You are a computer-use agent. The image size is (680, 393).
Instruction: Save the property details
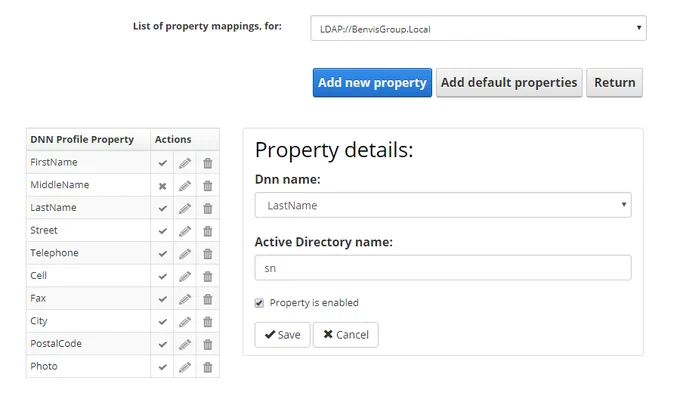point(282,335)
